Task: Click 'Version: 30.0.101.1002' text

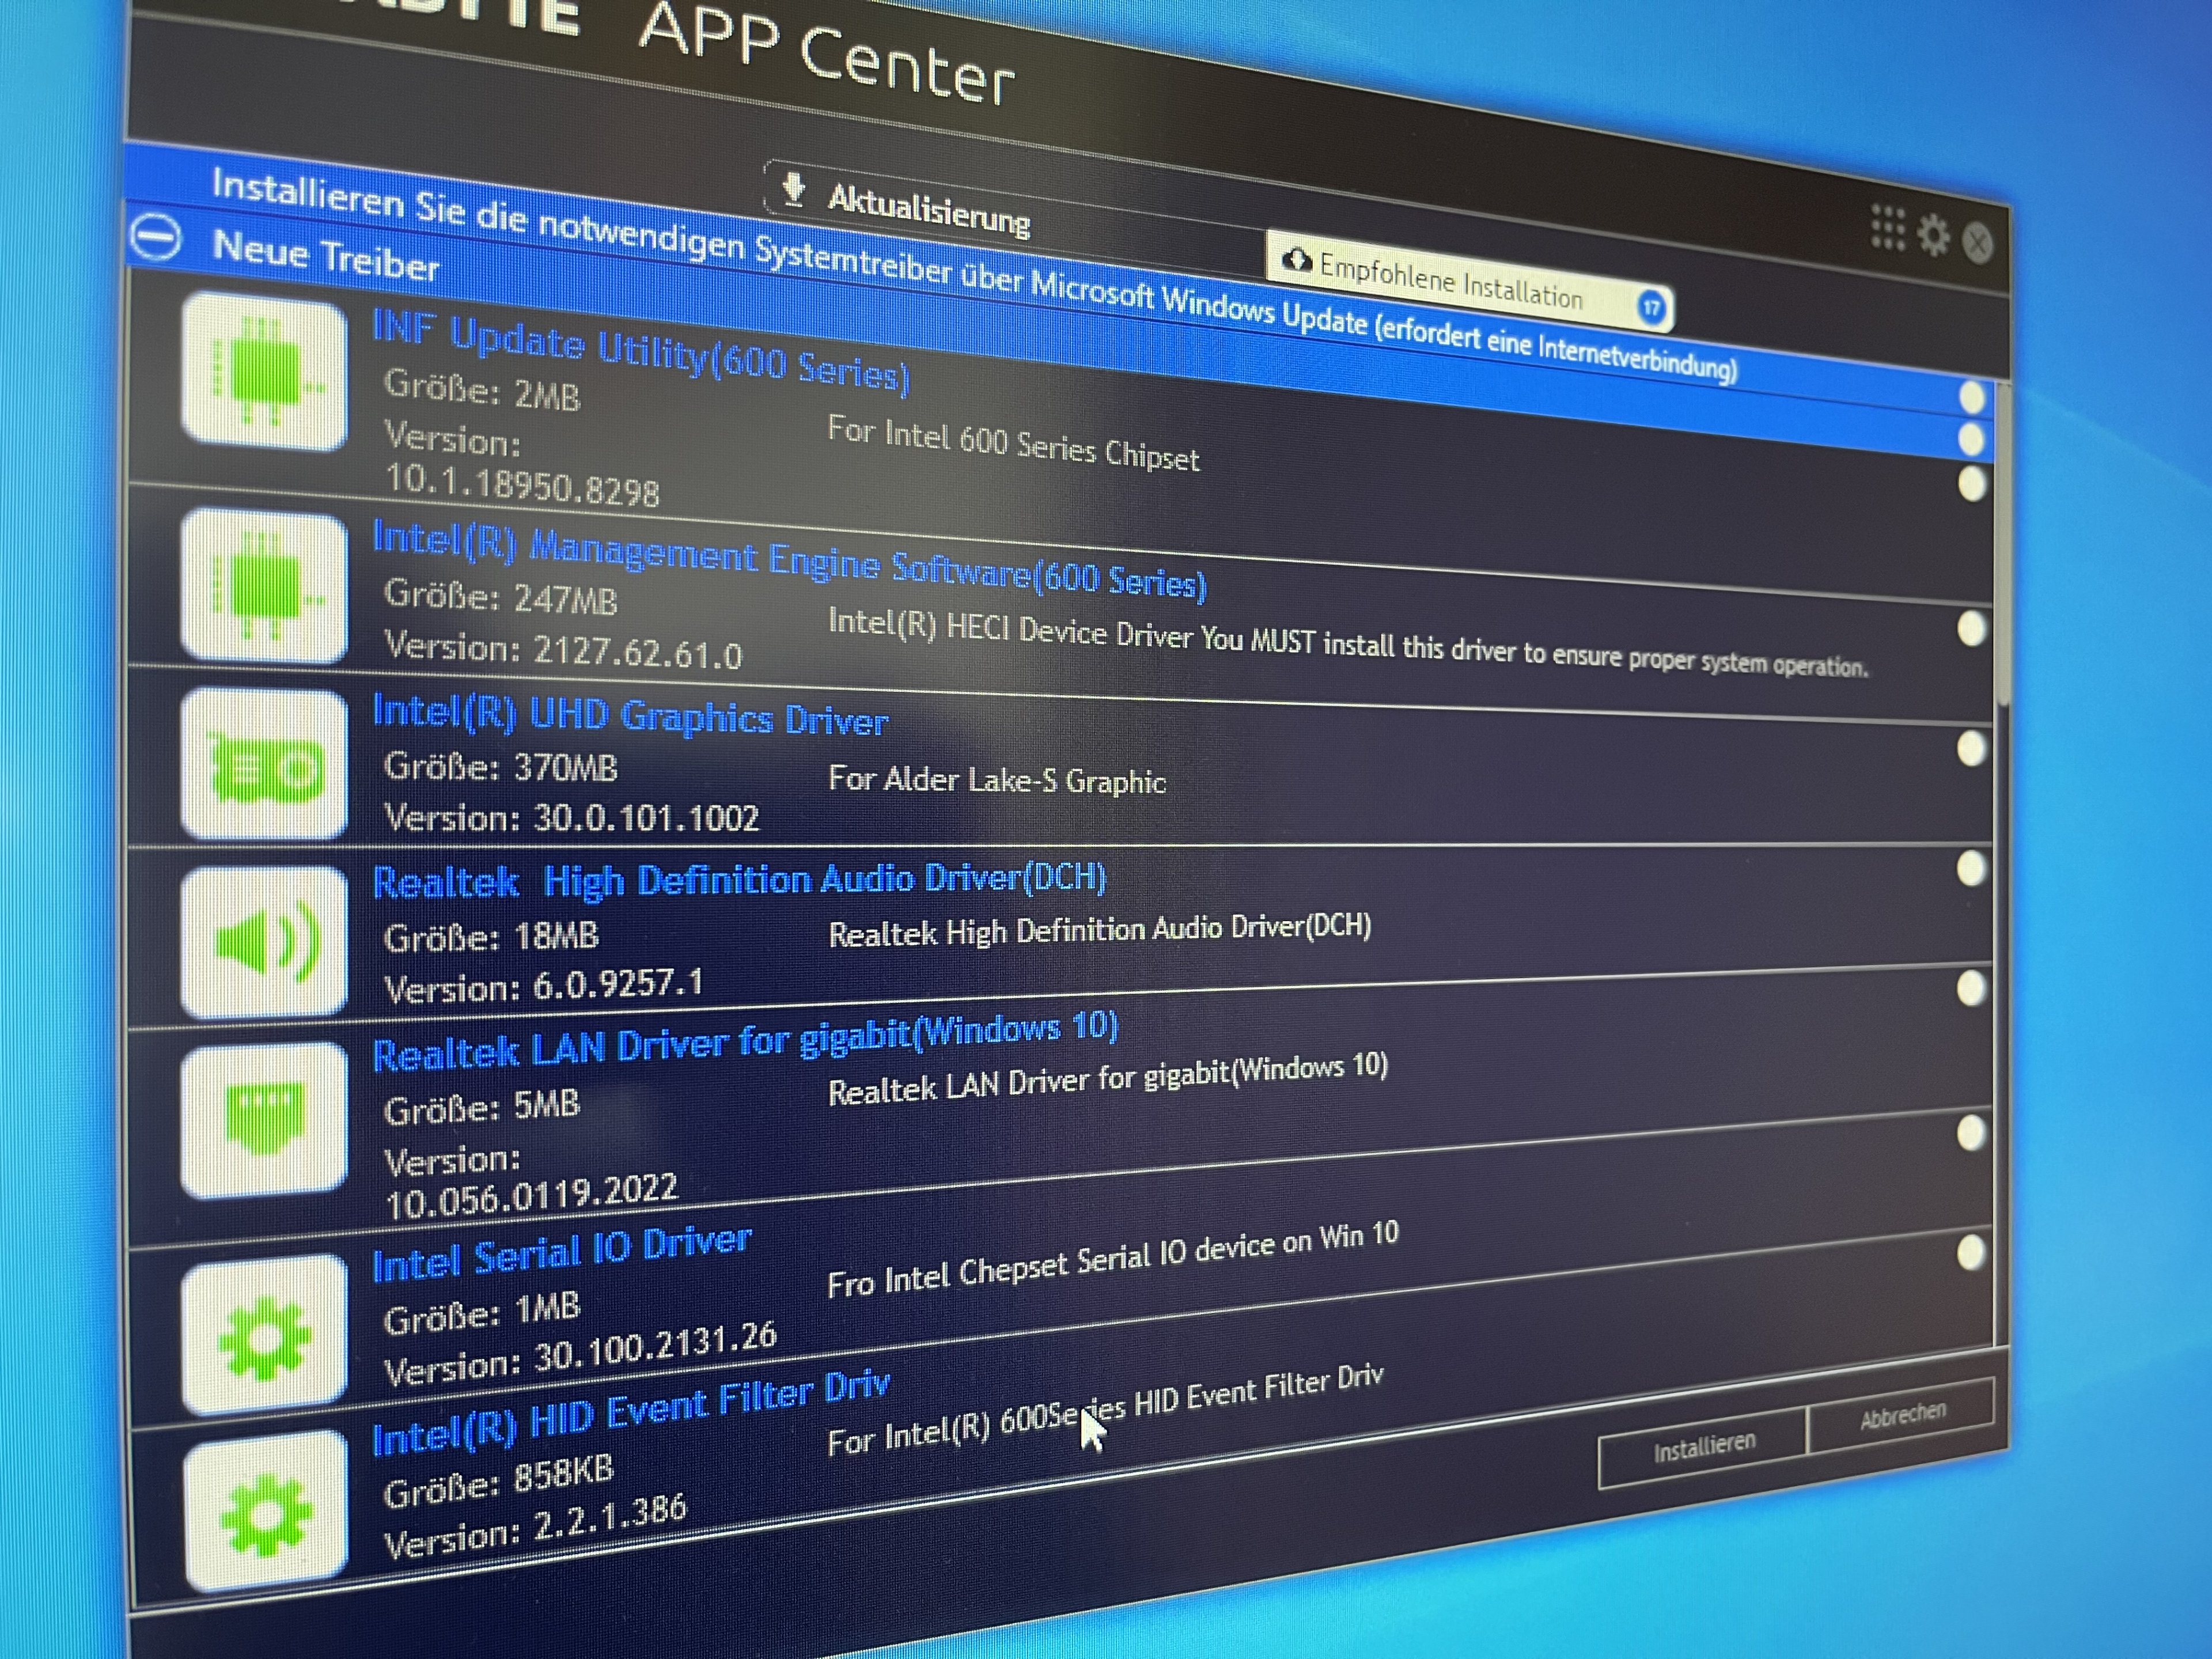Action: (x=571, y=819)
